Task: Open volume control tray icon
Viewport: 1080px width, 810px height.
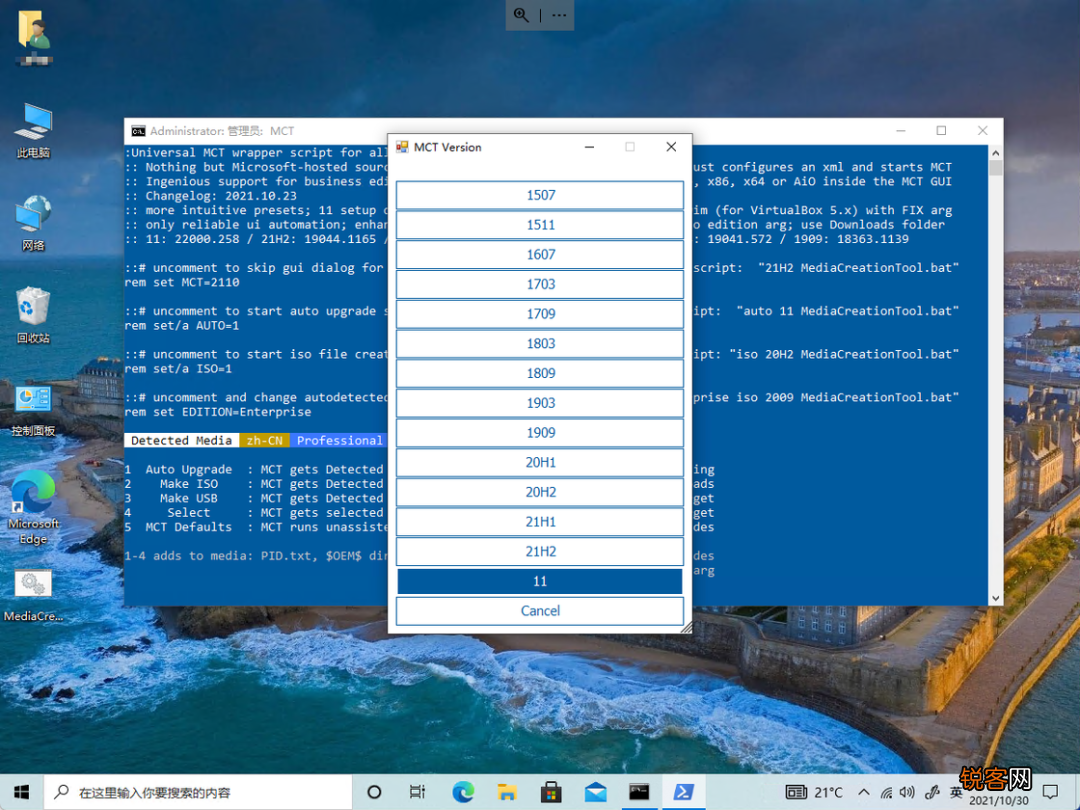Action: pyautogui.click(x=907, y=792)
